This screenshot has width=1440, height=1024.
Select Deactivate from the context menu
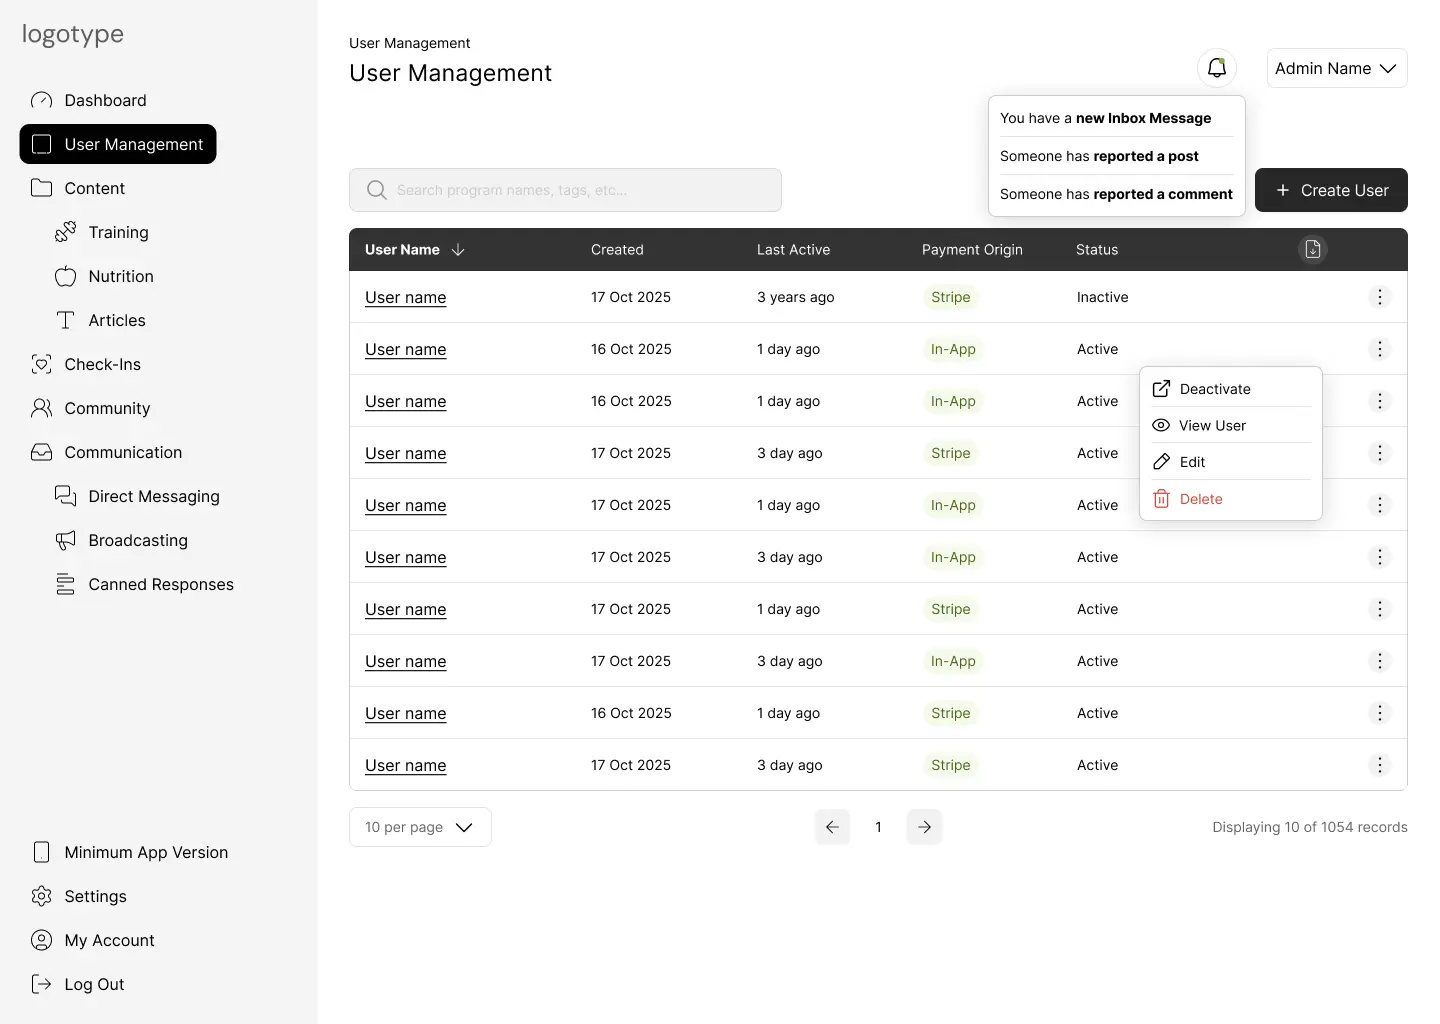point(1231,389)
